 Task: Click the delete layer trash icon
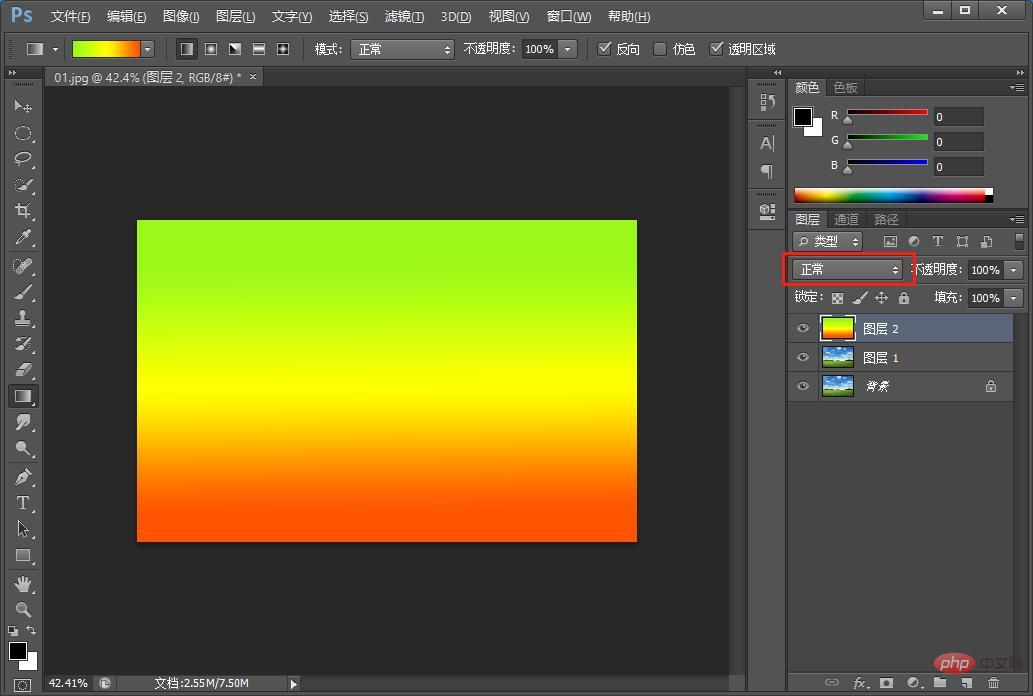pos(993,683)
